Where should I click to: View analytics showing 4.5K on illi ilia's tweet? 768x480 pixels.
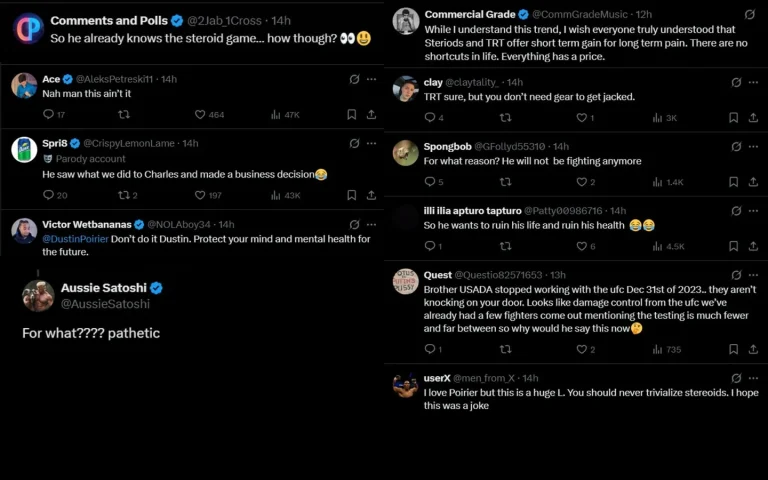point(668,246)
